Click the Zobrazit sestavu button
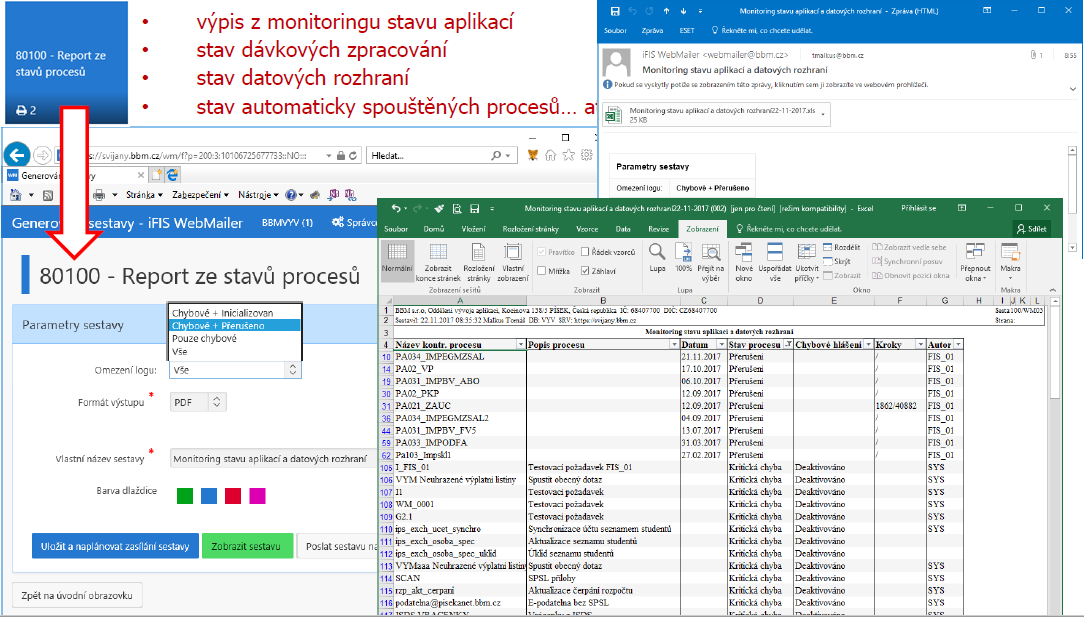Image resolution: width=1084 pixels, height=617 pixels. click(x=247, y=546)
